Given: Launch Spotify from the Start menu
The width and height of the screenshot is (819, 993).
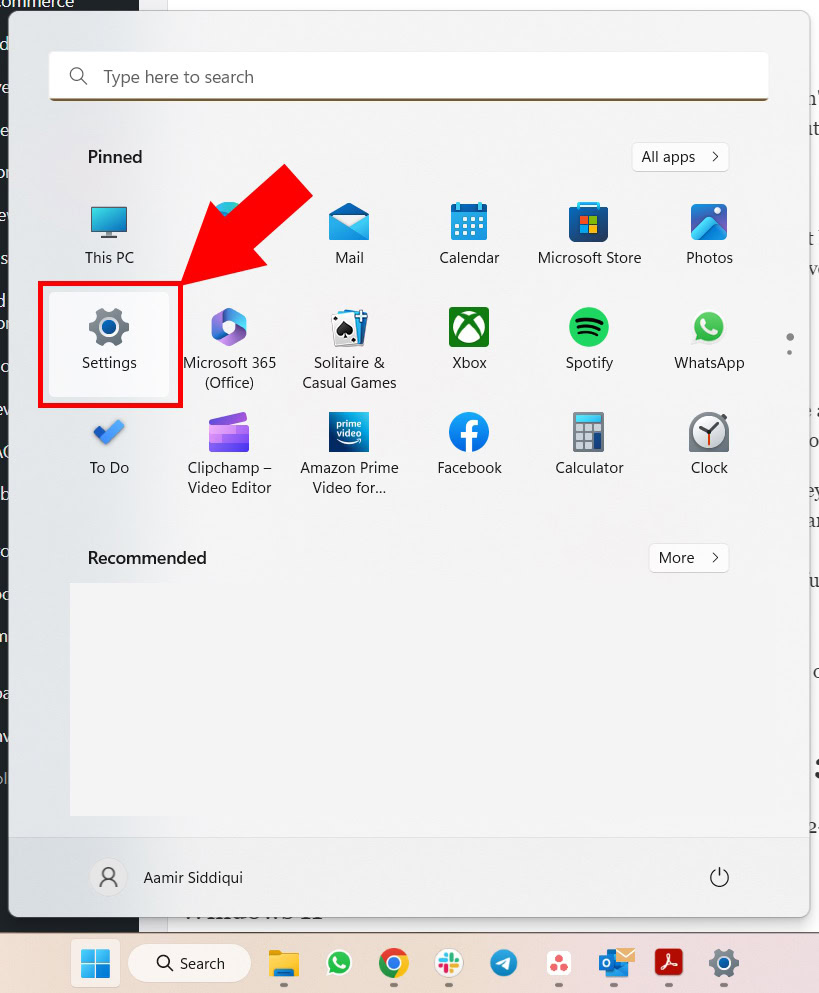Looking at the screenshot, I should click(588, 340).
